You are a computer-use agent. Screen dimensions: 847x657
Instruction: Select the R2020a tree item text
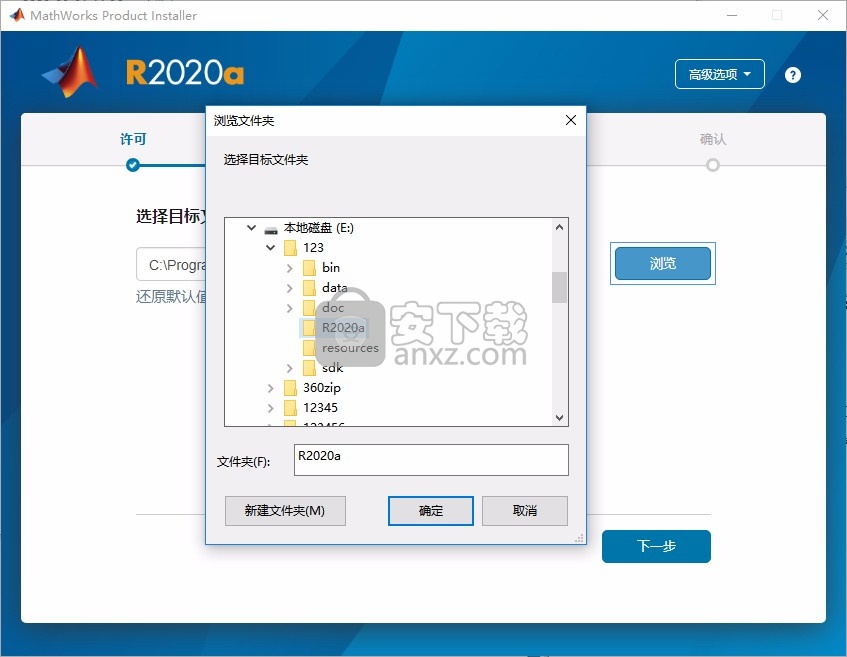tap(343, 328)
